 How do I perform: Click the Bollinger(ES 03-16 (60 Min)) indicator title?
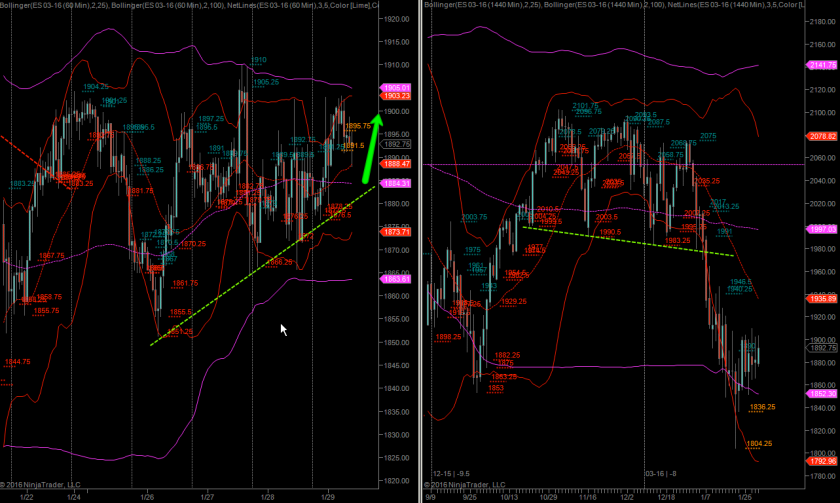(x=54, y=5)
